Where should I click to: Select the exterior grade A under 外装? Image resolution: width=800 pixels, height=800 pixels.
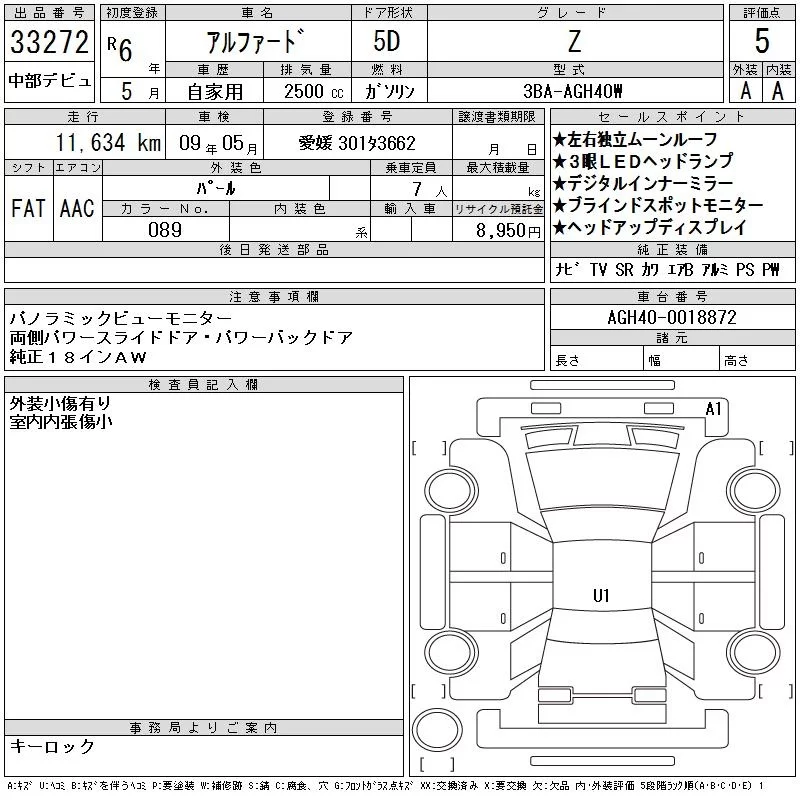(745, 91)
